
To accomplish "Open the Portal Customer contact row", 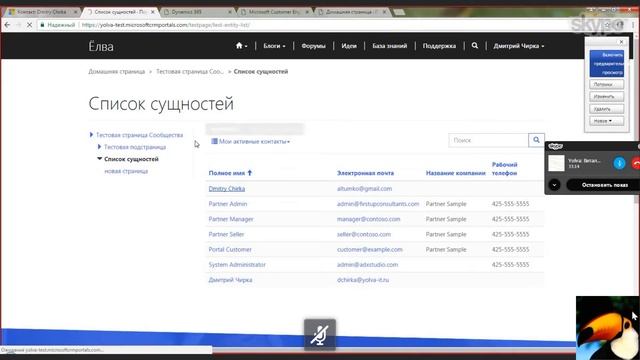I will [x=230, y=249].
